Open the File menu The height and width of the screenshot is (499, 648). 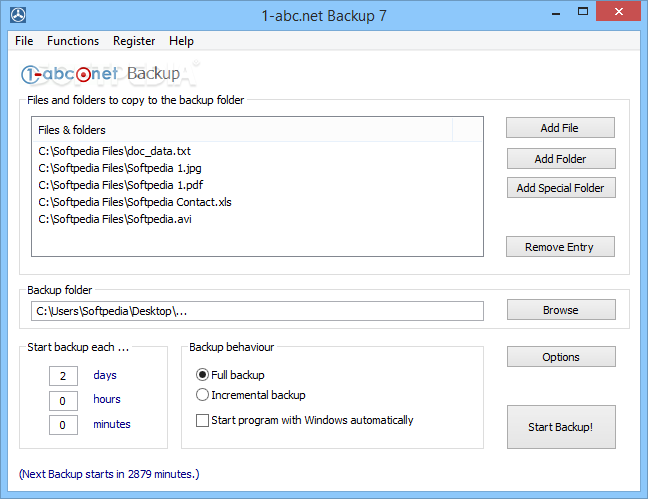[x=24, y=41]
